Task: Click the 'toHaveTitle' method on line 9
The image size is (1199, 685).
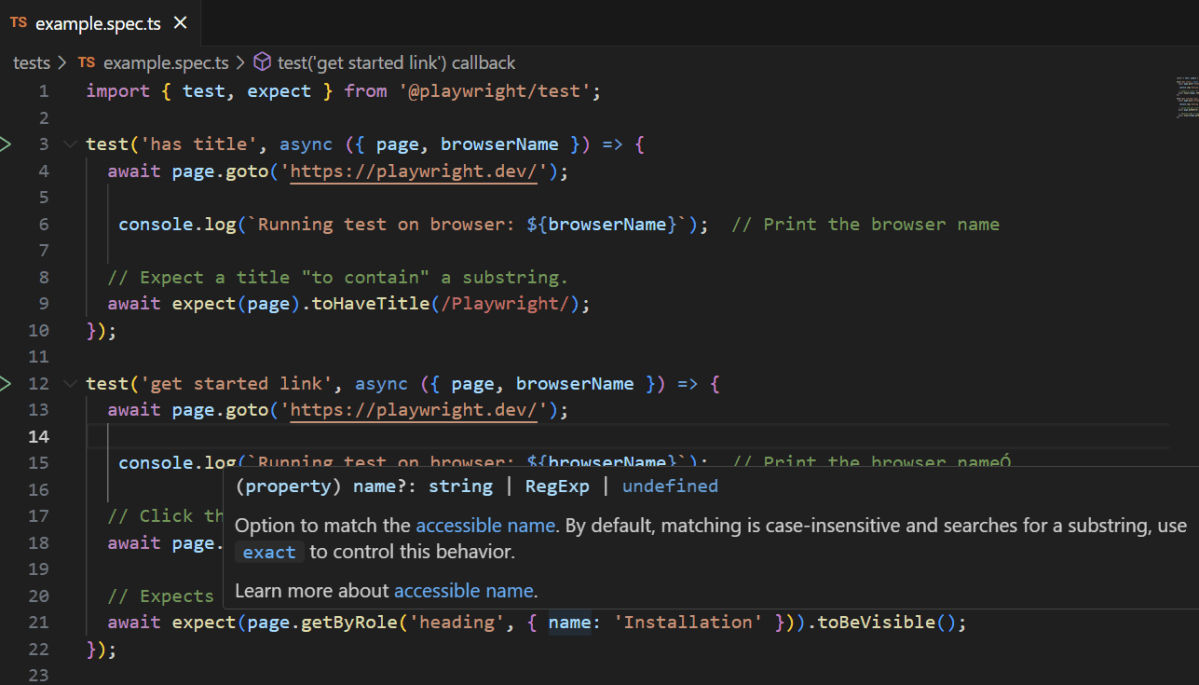Action: pos(372,303)
